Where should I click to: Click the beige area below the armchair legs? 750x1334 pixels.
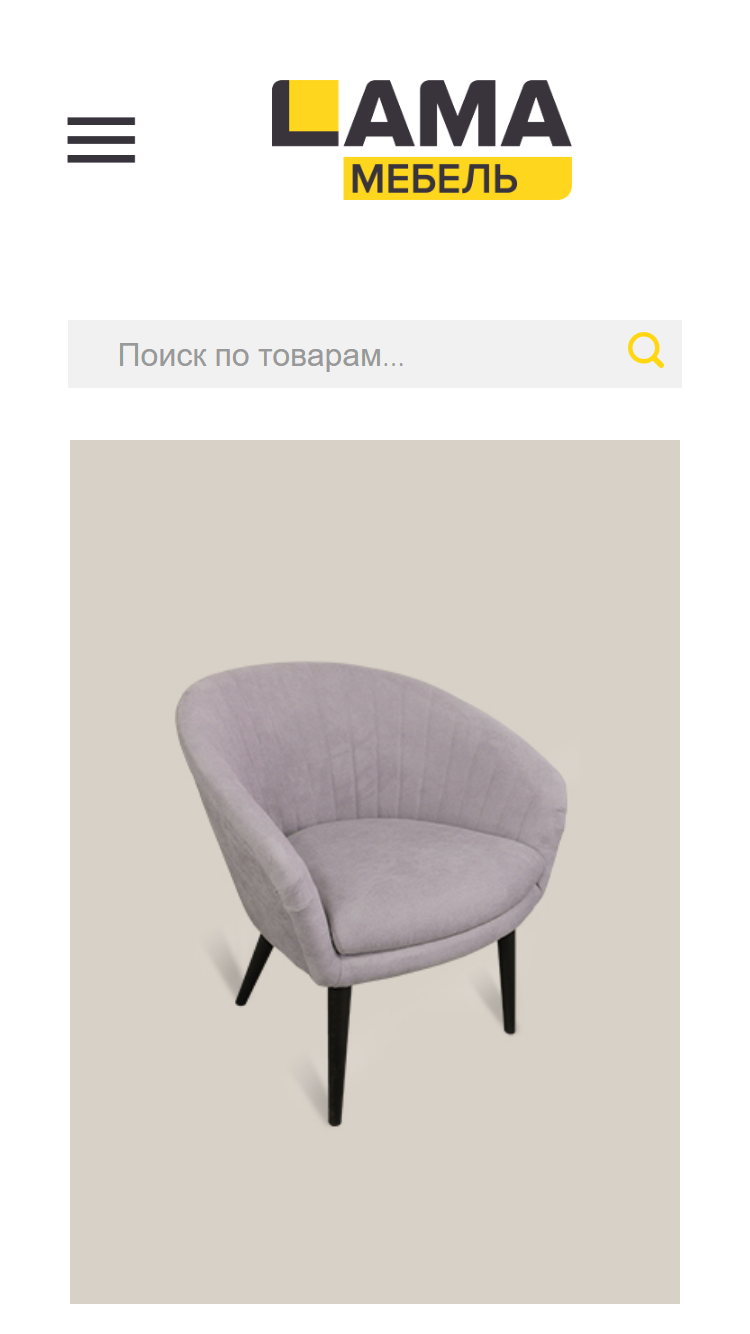click(x=375, y=1215)
